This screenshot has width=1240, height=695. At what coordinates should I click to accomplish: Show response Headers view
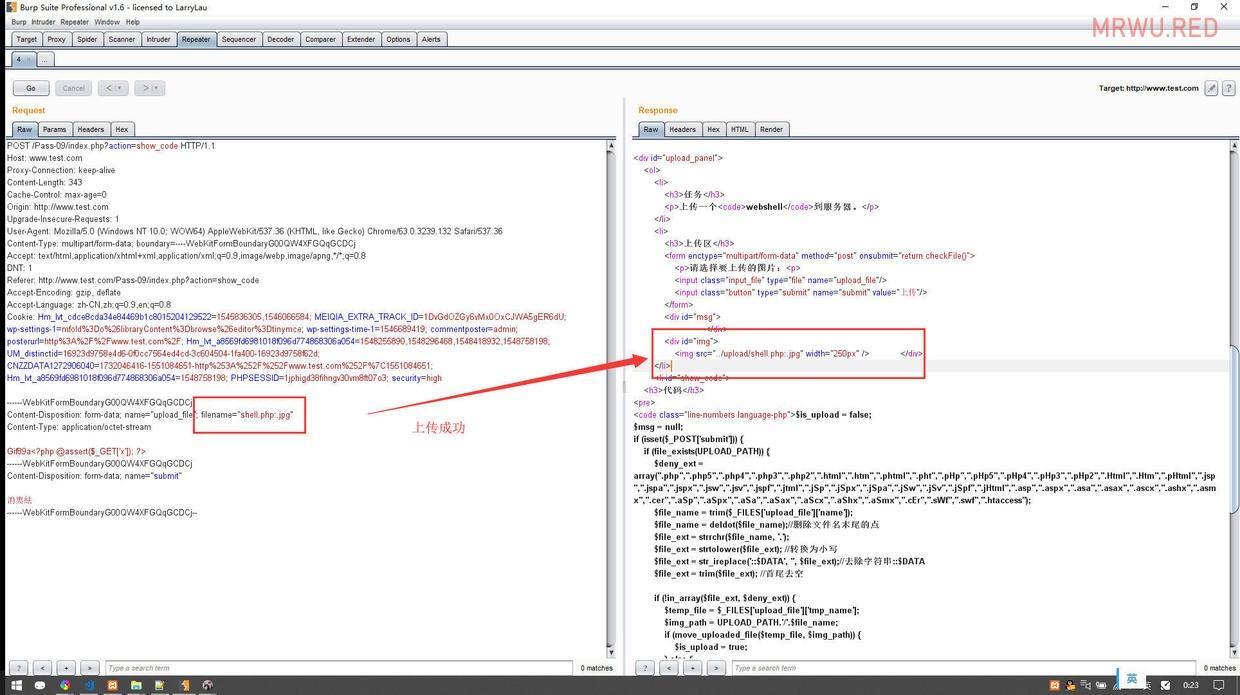[682, 129]
